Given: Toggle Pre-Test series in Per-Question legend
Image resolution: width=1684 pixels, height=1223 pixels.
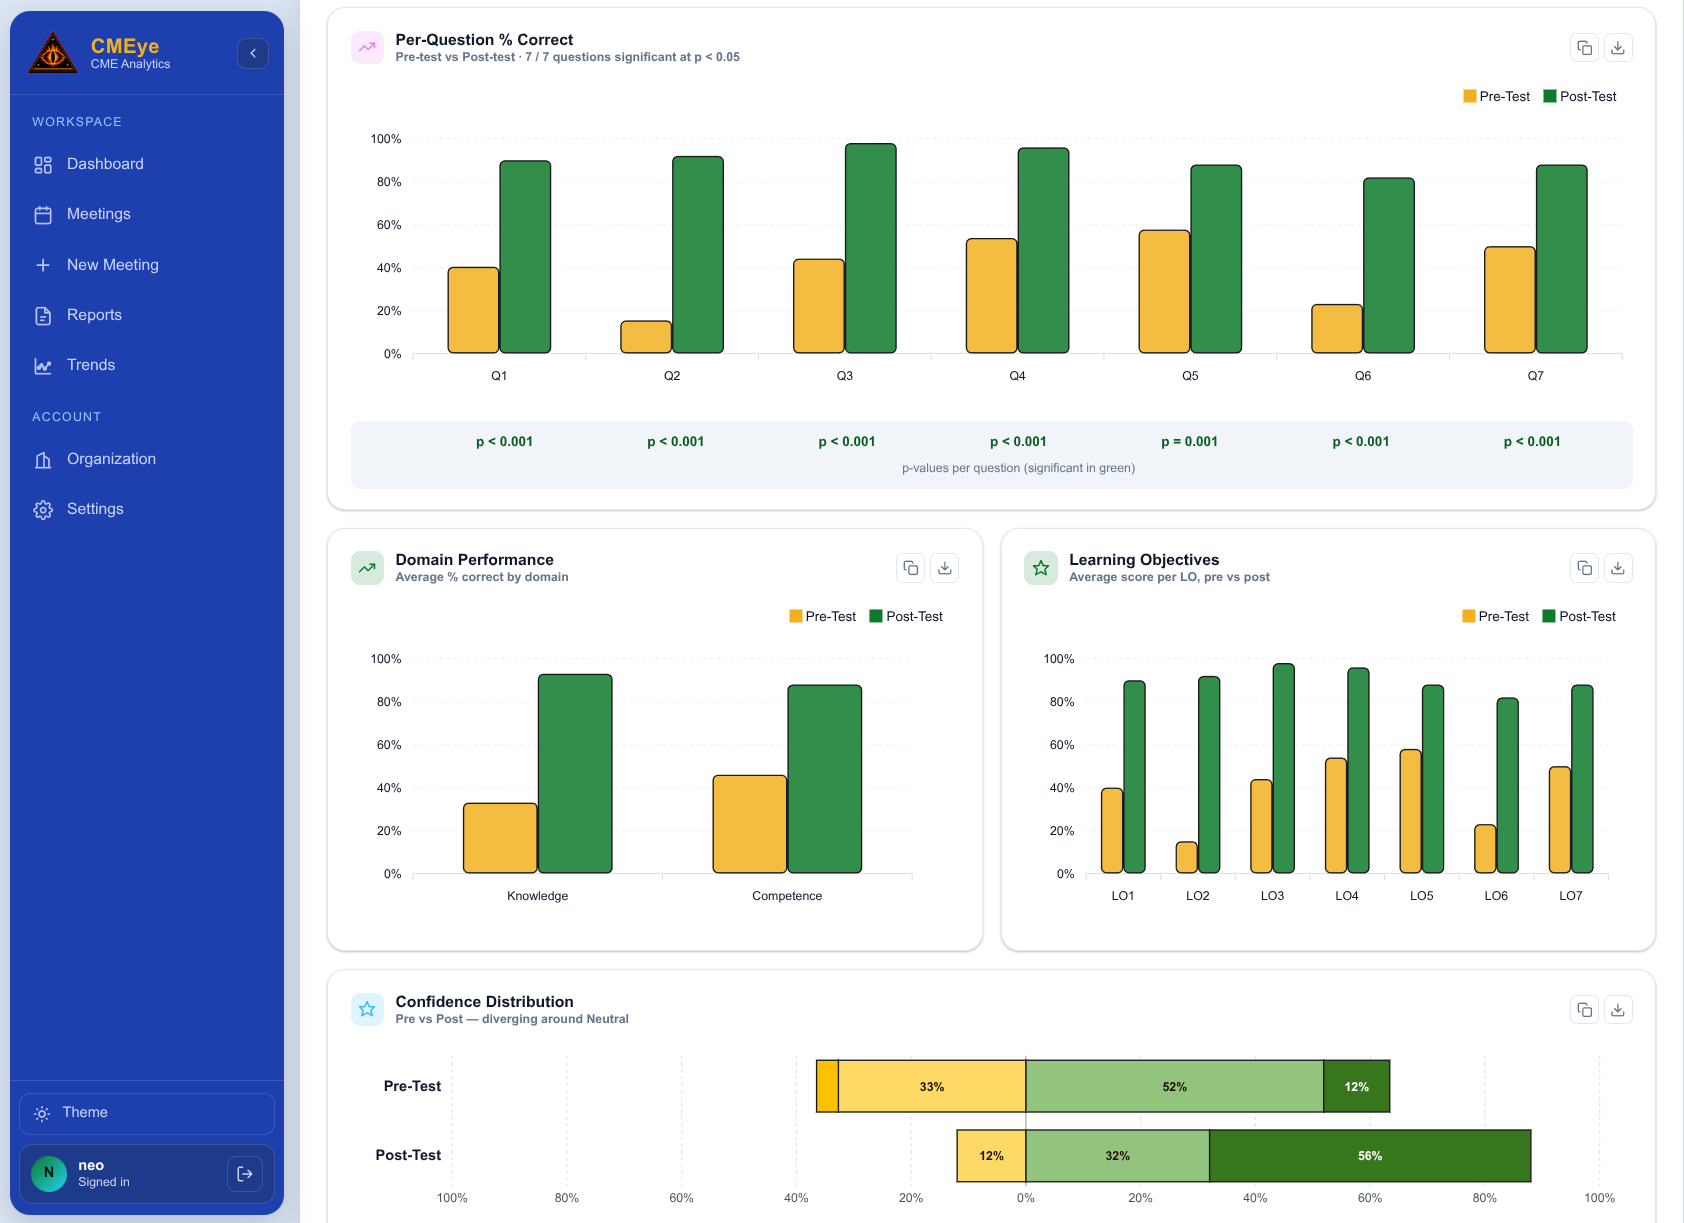Looking at the screenshot, I should [1496, 97].
